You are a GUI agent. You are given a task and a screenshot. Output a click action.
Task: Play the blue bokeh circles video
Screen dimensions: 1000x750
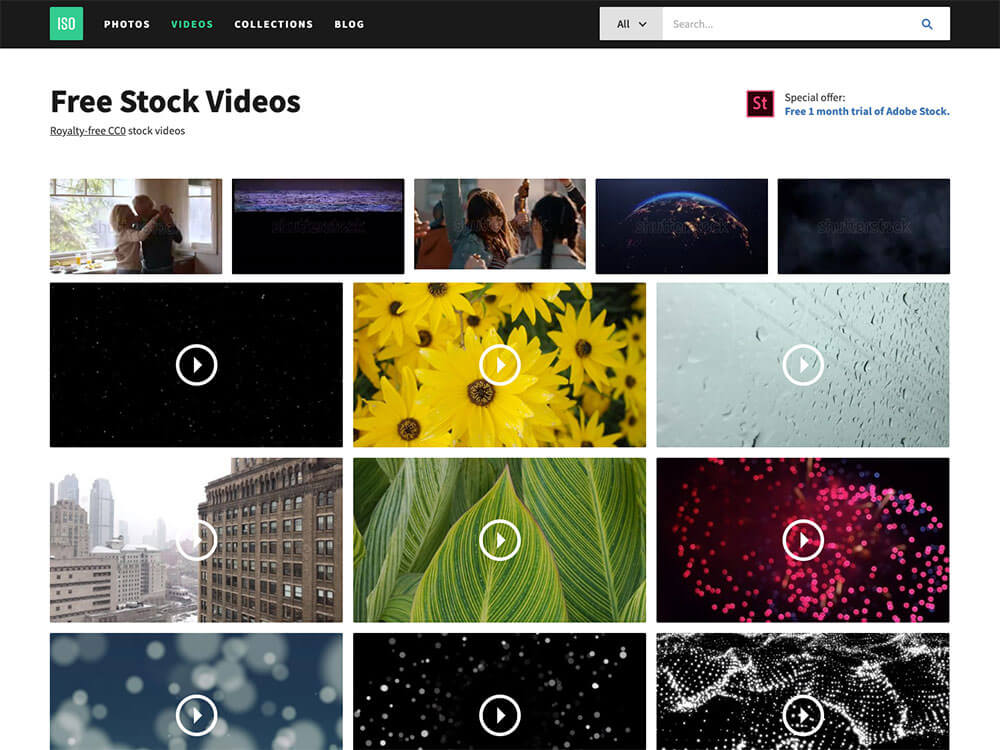pos(196,716)
